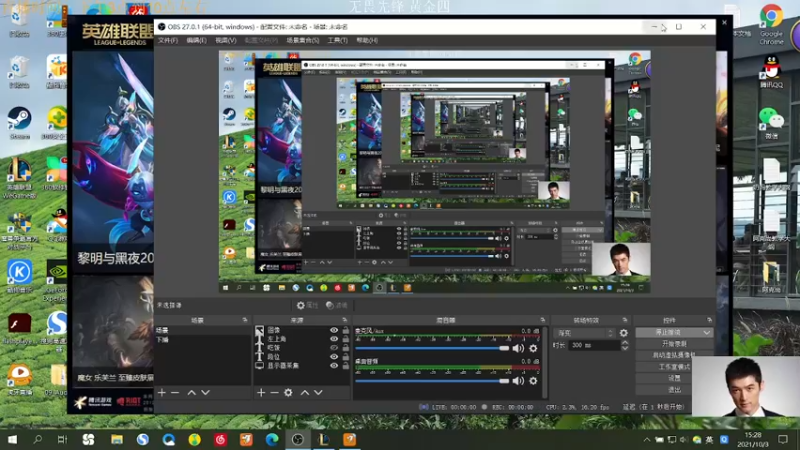
Task: Open the transition type dropdown
Action: pyautogui.click(x=584, y=333)
